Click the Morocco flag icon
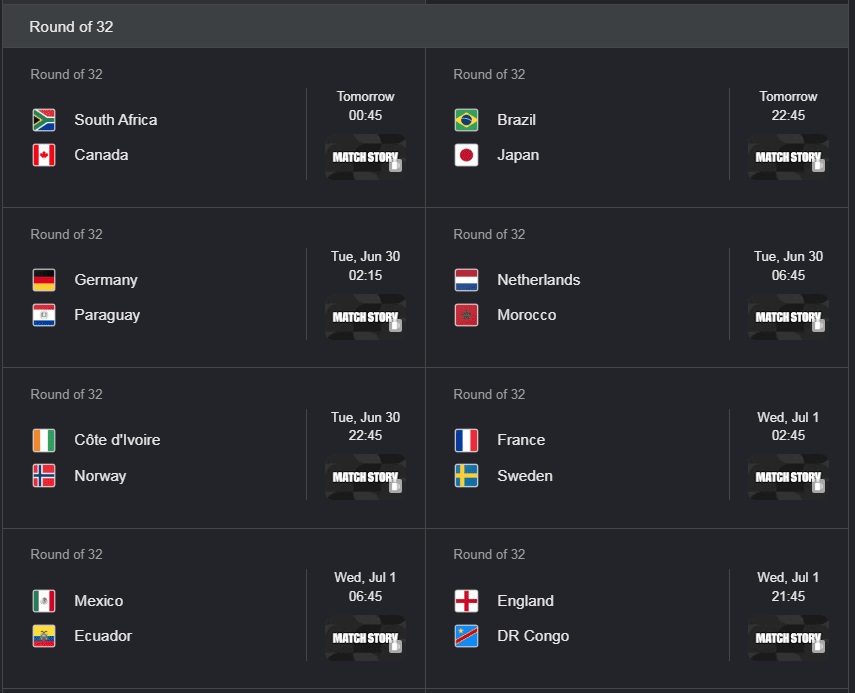Viewport: 855px width, 693px height. point(466,315)
